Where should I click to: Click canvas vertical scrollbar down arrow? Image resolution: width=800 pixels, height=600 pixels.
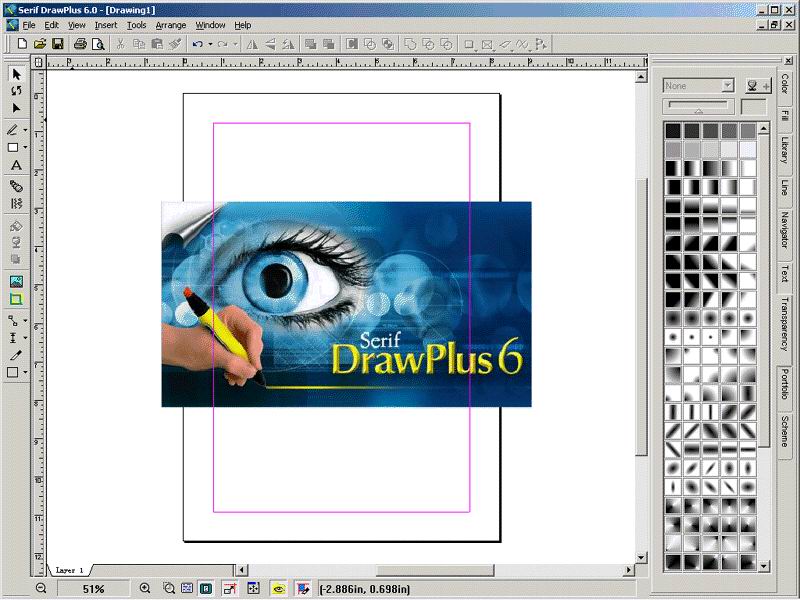(641, 558)
